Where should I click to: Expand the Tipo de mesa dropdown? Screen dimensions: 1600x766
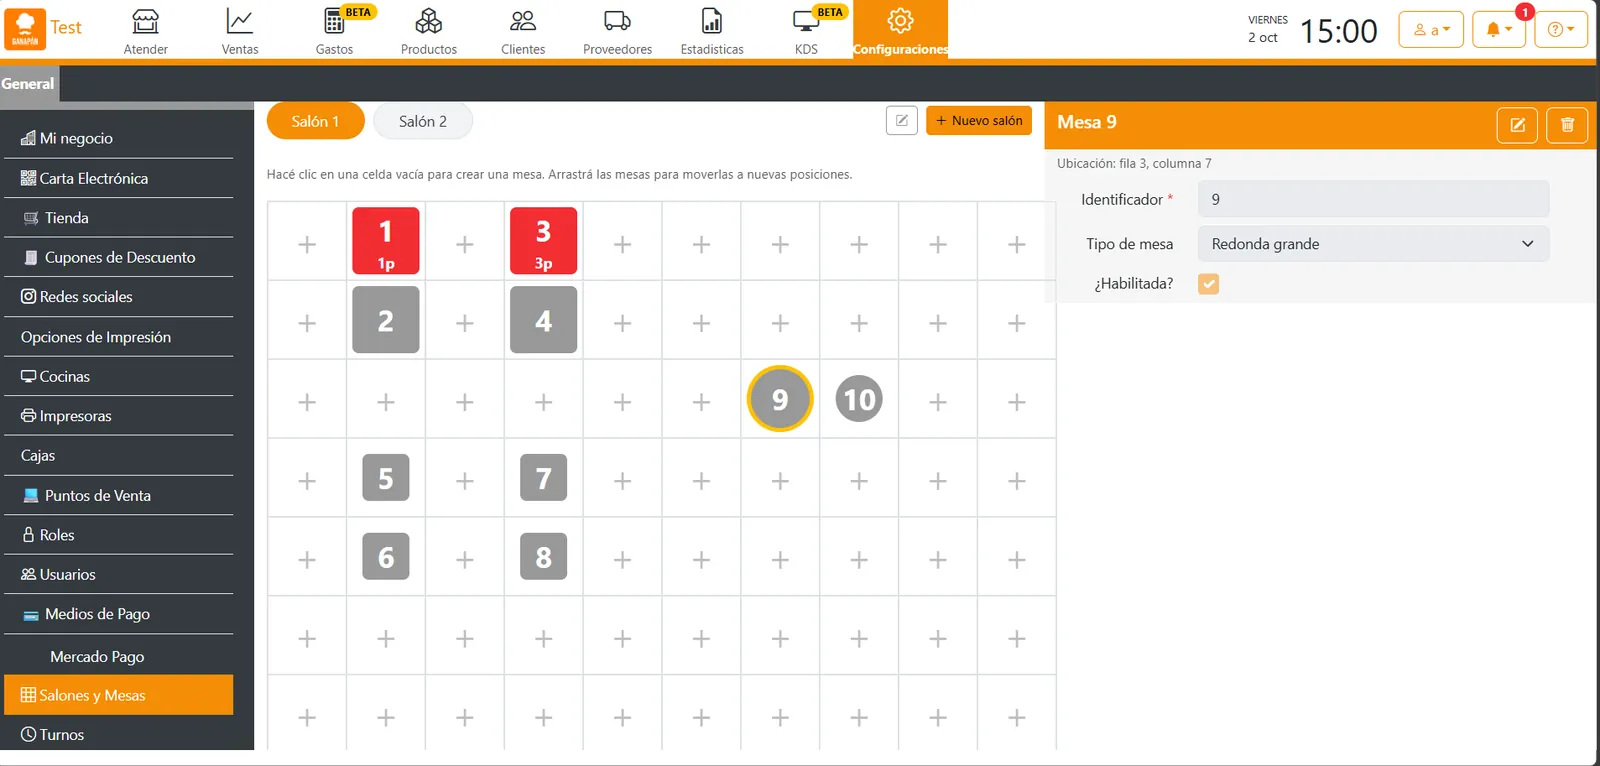click(1374, 244)
